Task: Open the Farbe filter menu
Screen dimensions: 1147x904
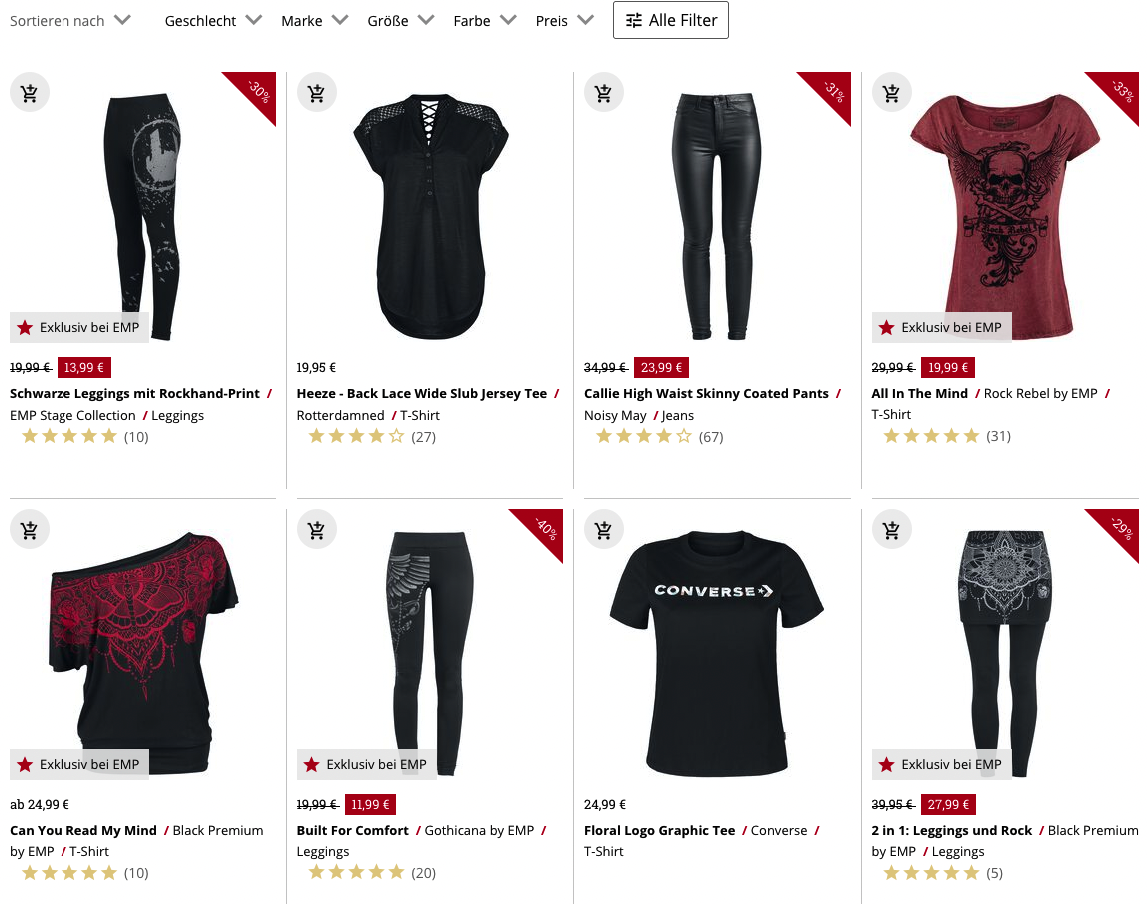Action: point(483,20)
